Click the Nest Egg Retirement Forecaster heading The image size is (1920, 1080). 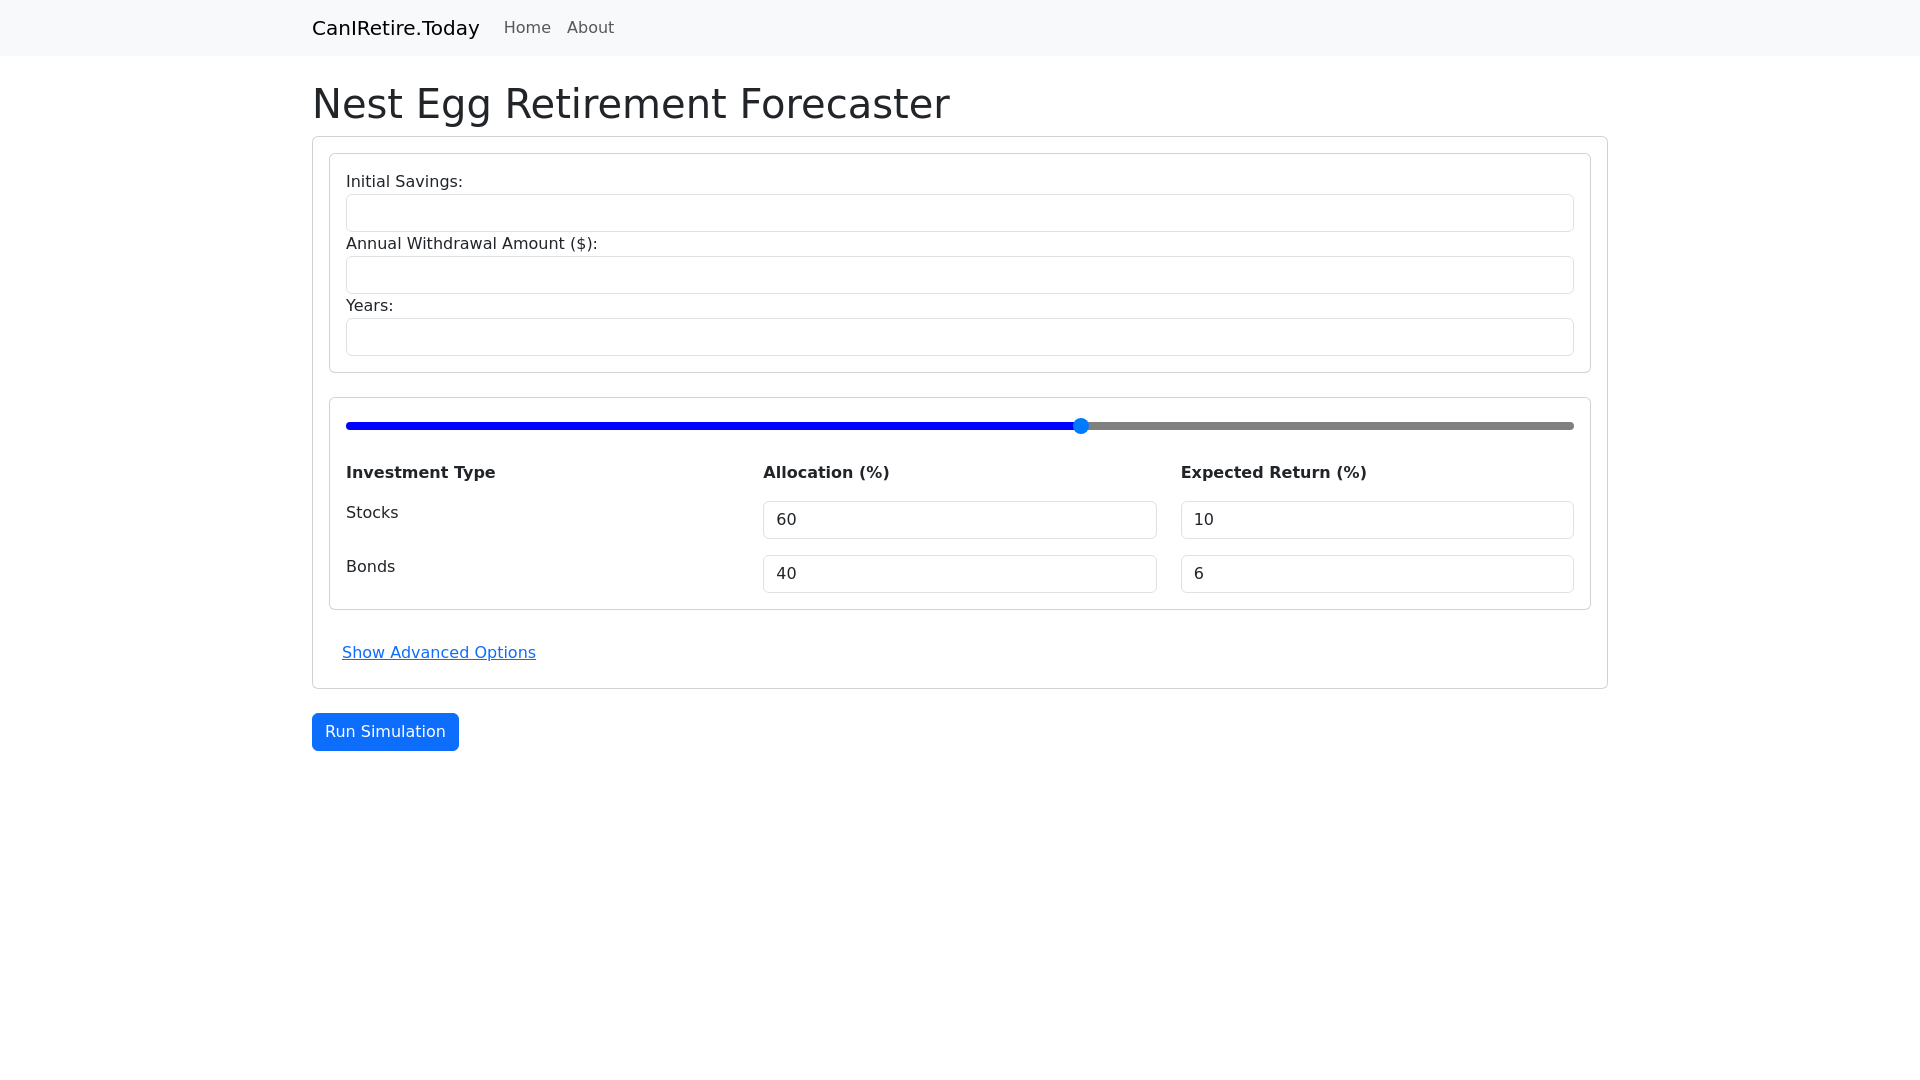pos(630,104)
